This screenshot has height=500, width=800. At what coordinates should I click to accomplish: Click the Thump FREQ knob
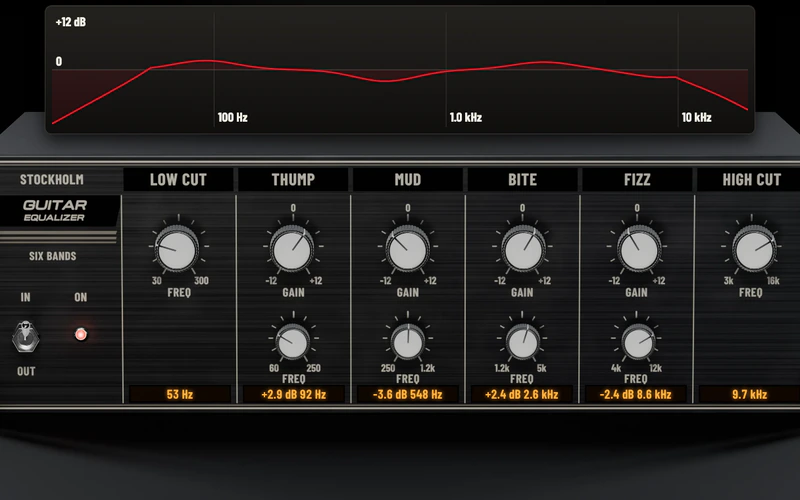tap(292, 342)
